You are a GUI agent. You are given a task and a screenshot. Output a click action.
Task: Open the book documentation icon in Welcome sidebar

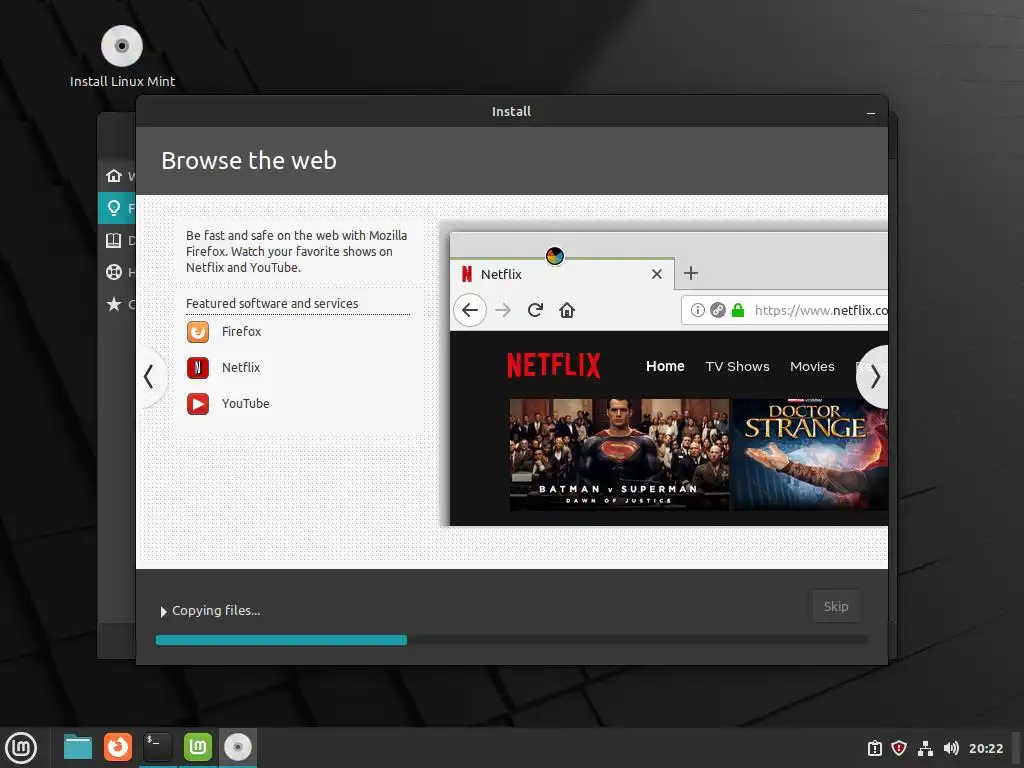tap(114, 240)
